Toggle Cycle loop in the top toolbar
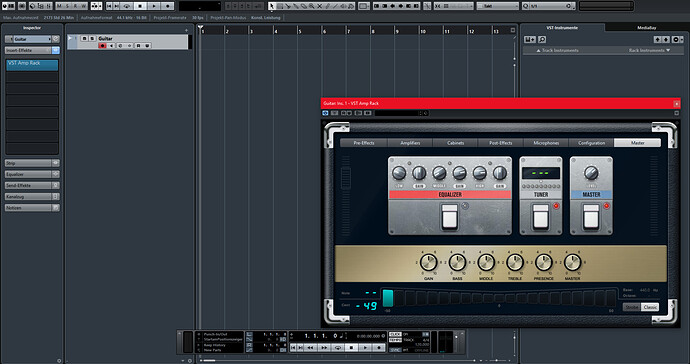 127,6
